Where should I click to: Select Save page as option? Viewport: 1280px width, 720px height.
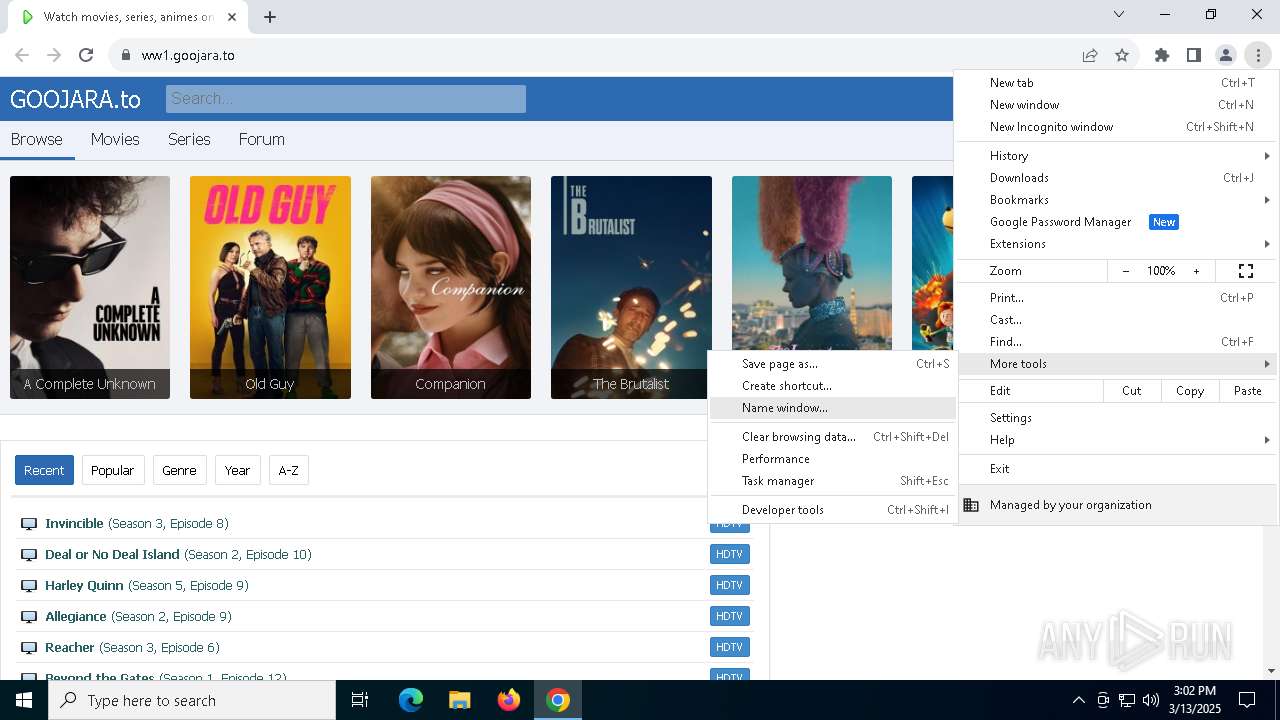(x=833, y=364)
